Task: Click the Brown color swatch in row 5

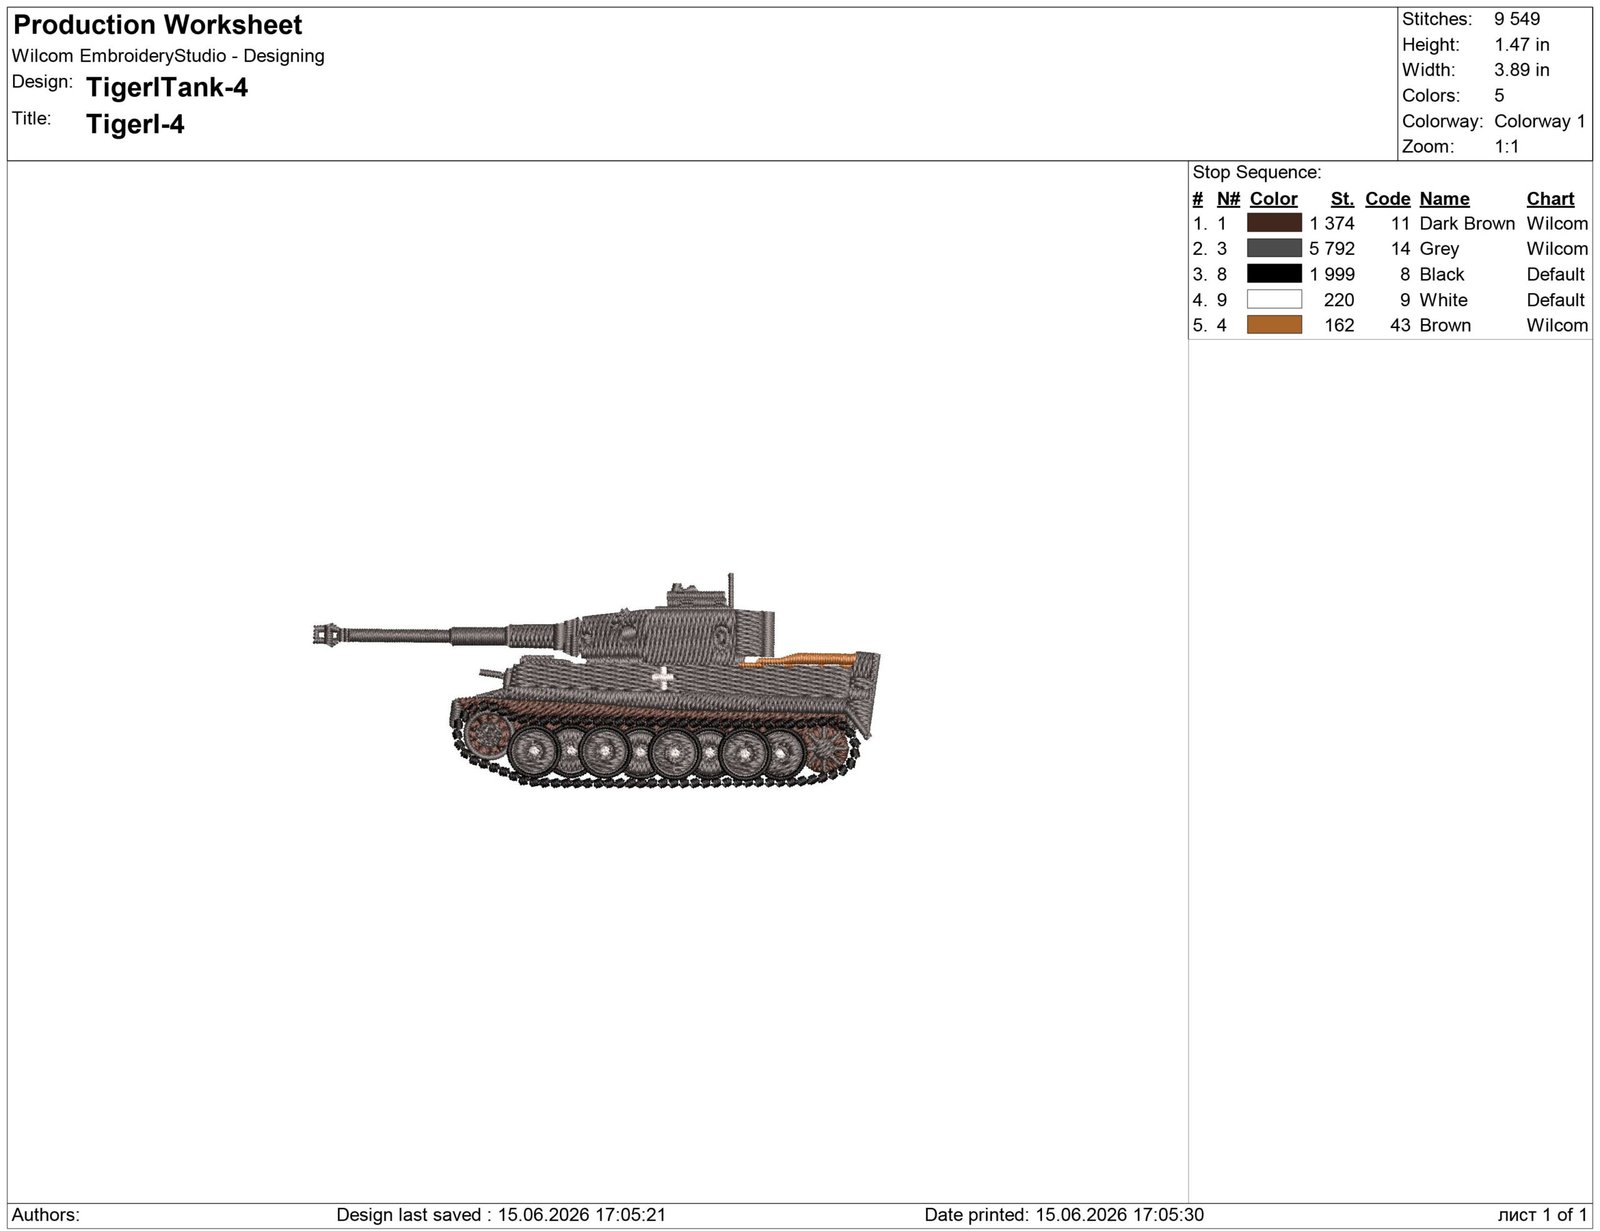Action: (1274, 325)
